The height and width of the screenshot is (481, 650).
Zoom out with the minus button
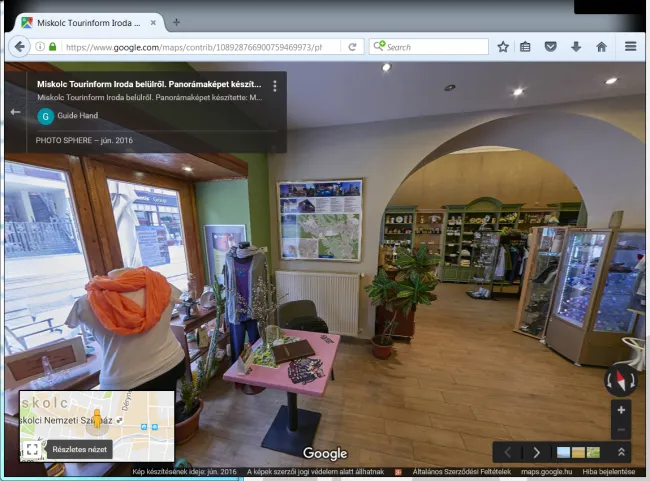coord(621,430)
